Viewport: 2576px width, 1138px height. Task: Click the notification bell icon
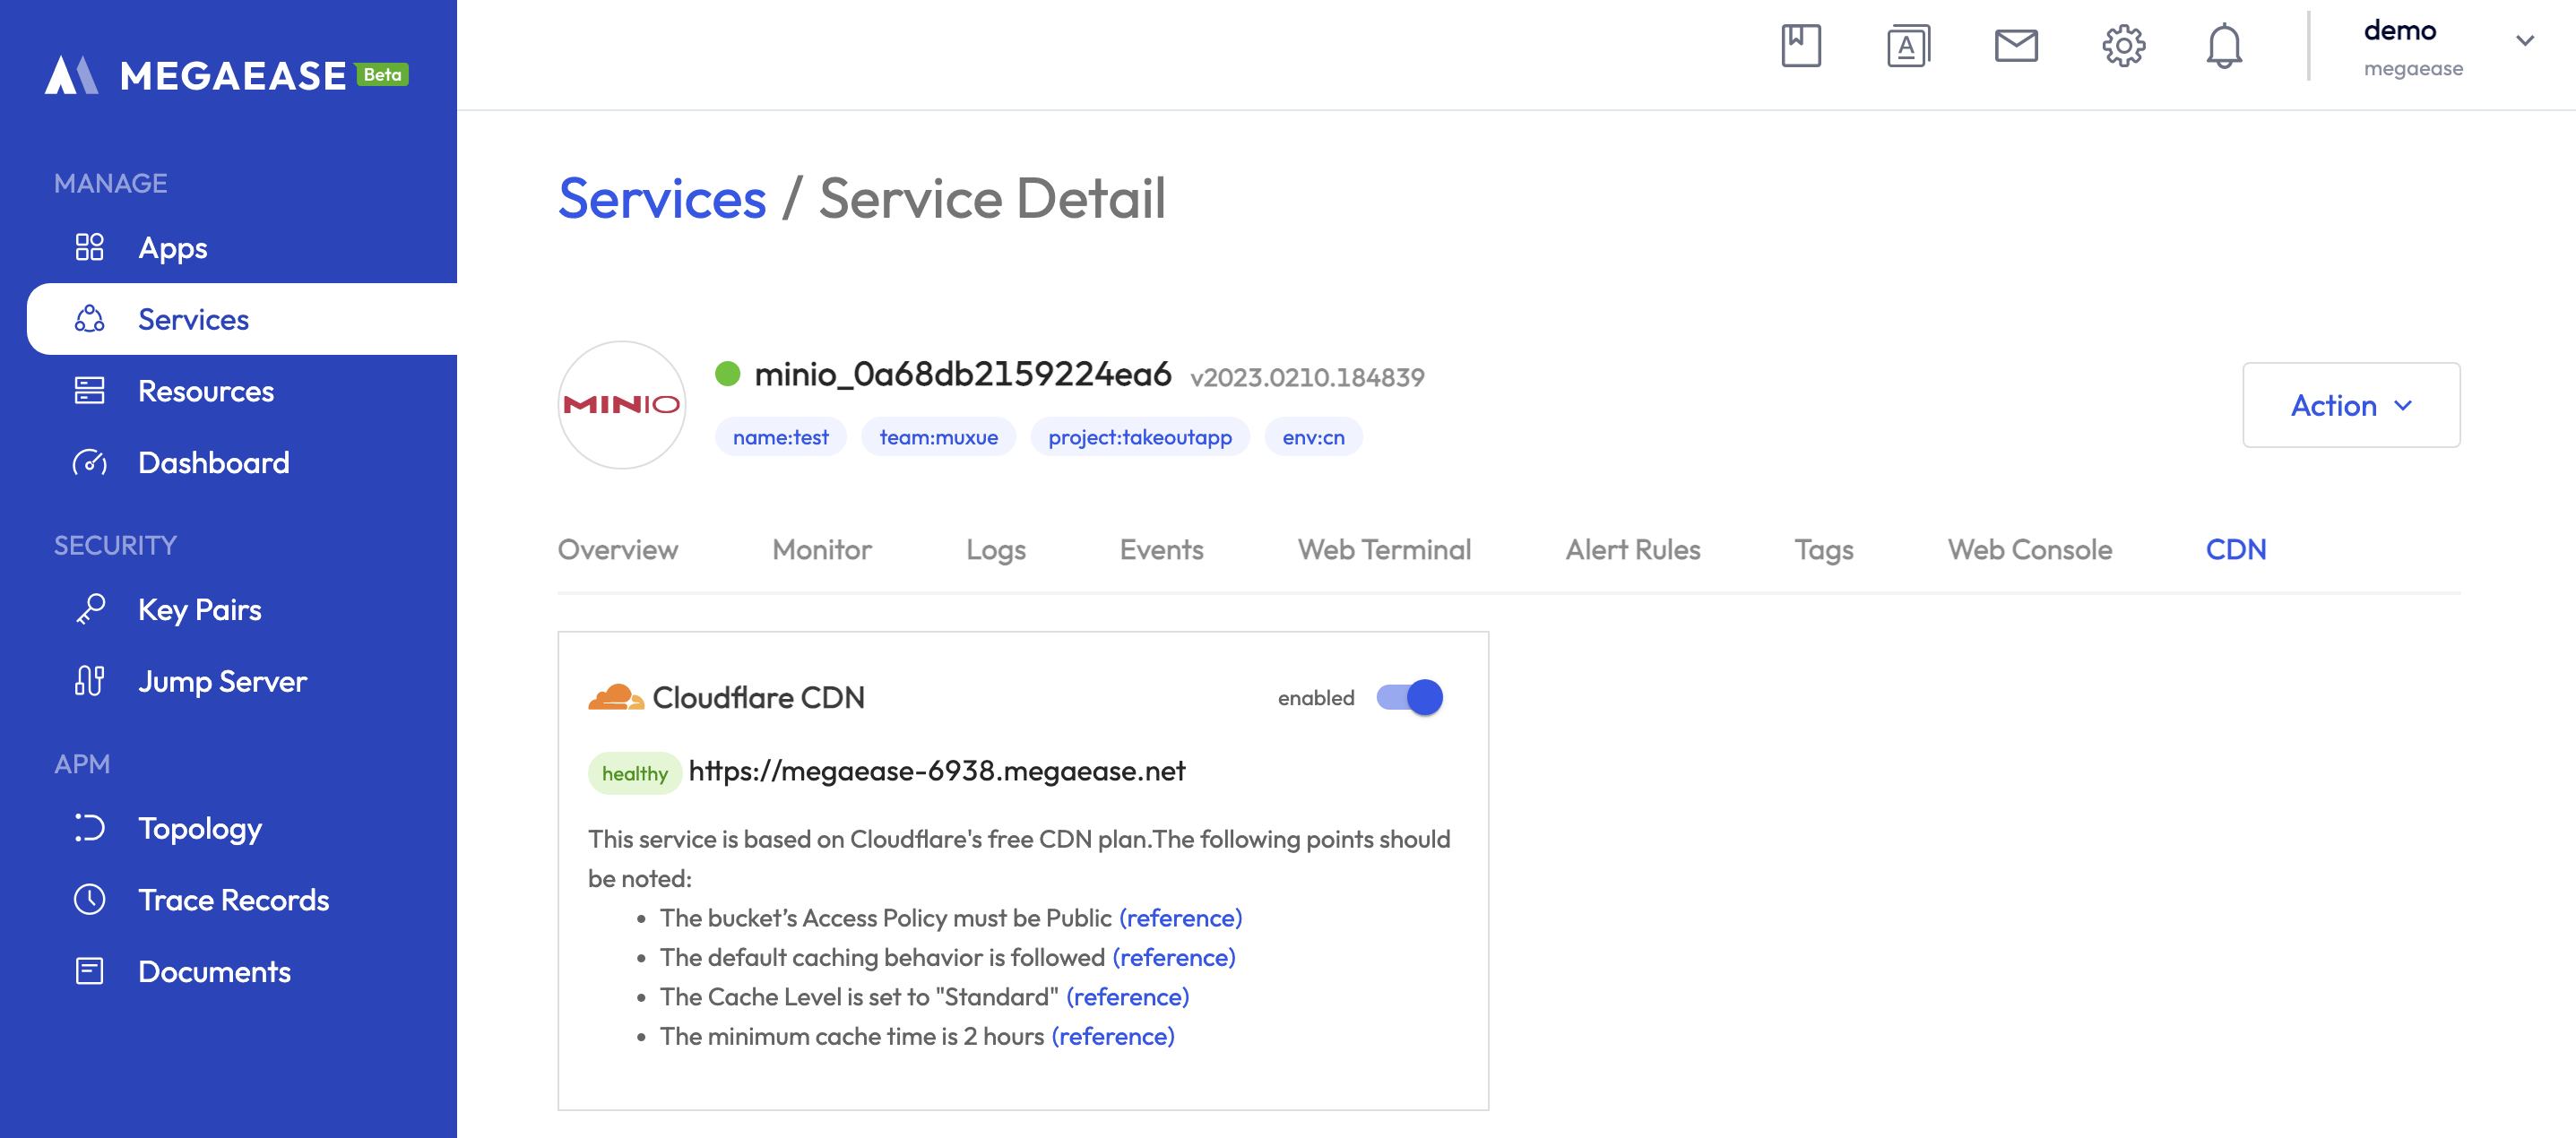pyautogui.click(x=2223, y=46)
